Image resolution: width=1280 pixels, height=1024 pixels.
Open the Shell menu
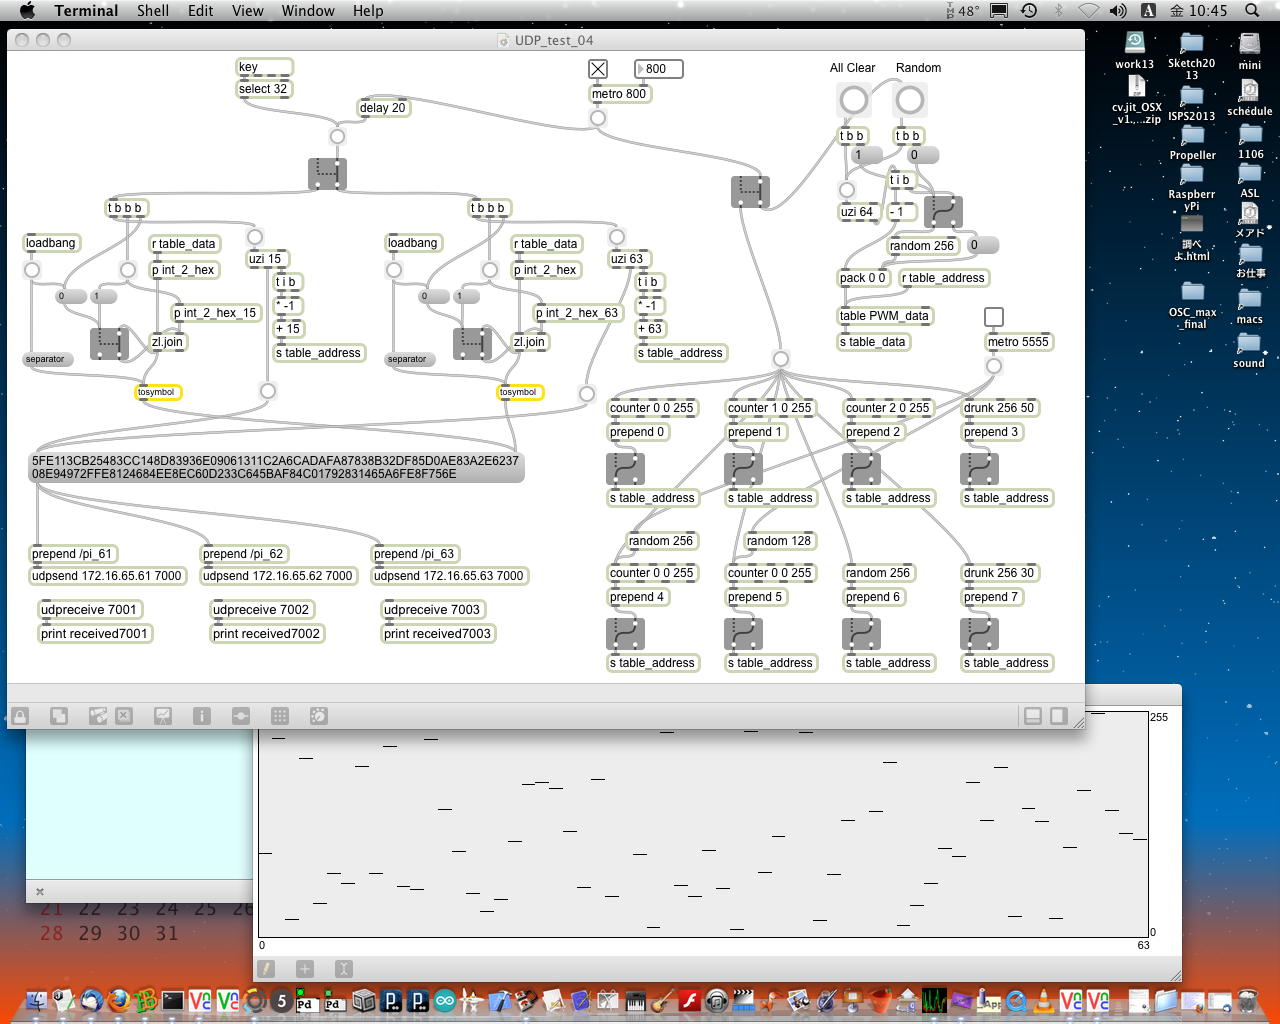point(153,11)
